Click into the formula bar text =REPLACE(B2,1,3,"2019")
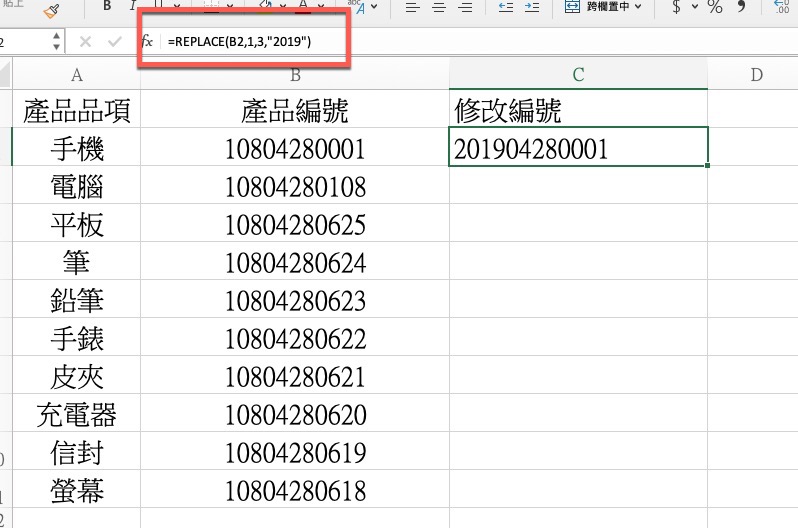Image resolution: width=798 pixels, height=528 pixels. (239, 41)
